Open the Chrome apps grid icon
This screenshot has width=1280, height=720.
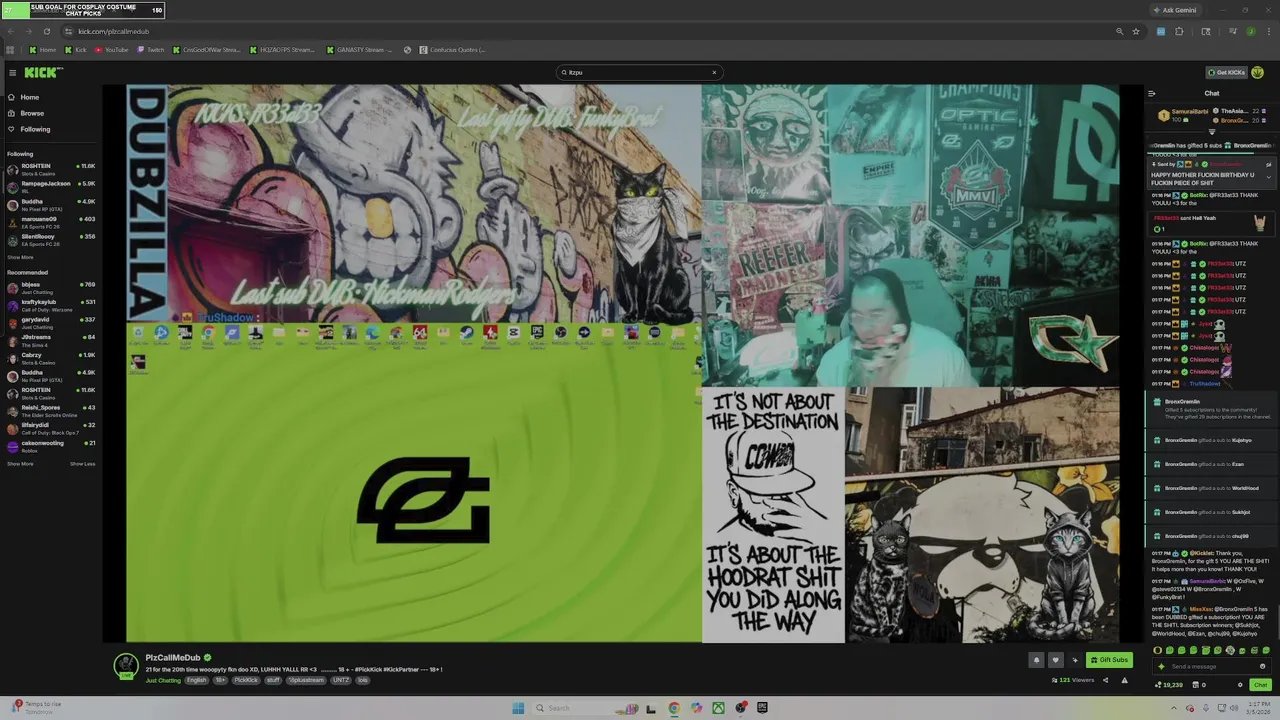click(10, 49)
